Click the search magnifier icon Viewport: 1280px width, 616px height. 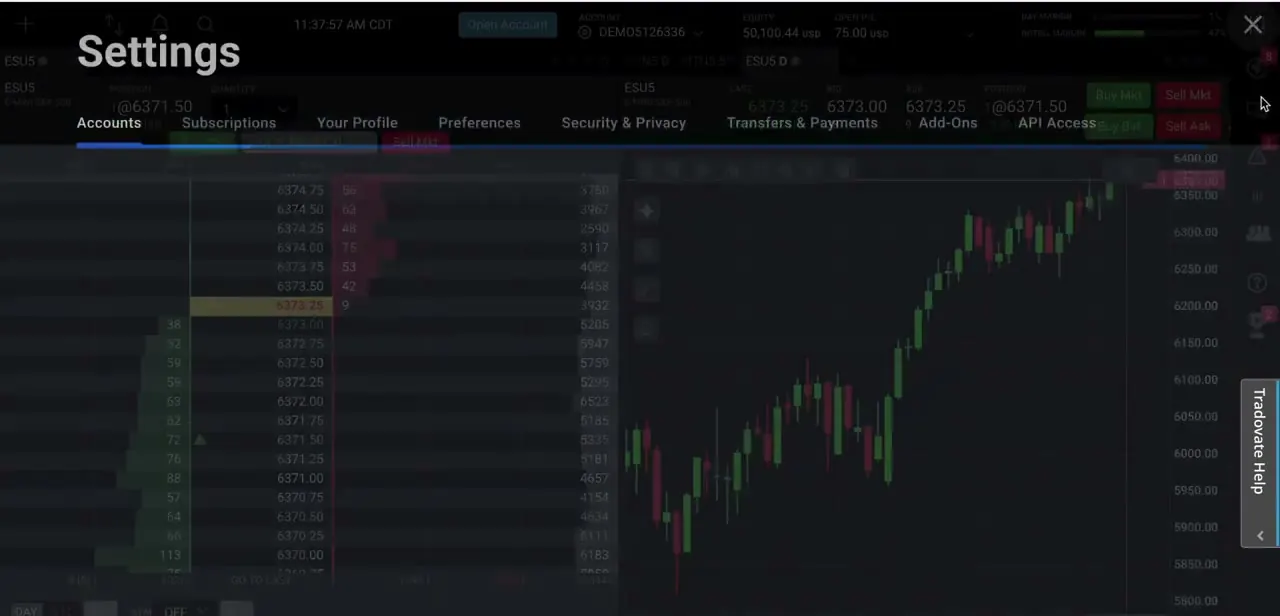point(205,24)
